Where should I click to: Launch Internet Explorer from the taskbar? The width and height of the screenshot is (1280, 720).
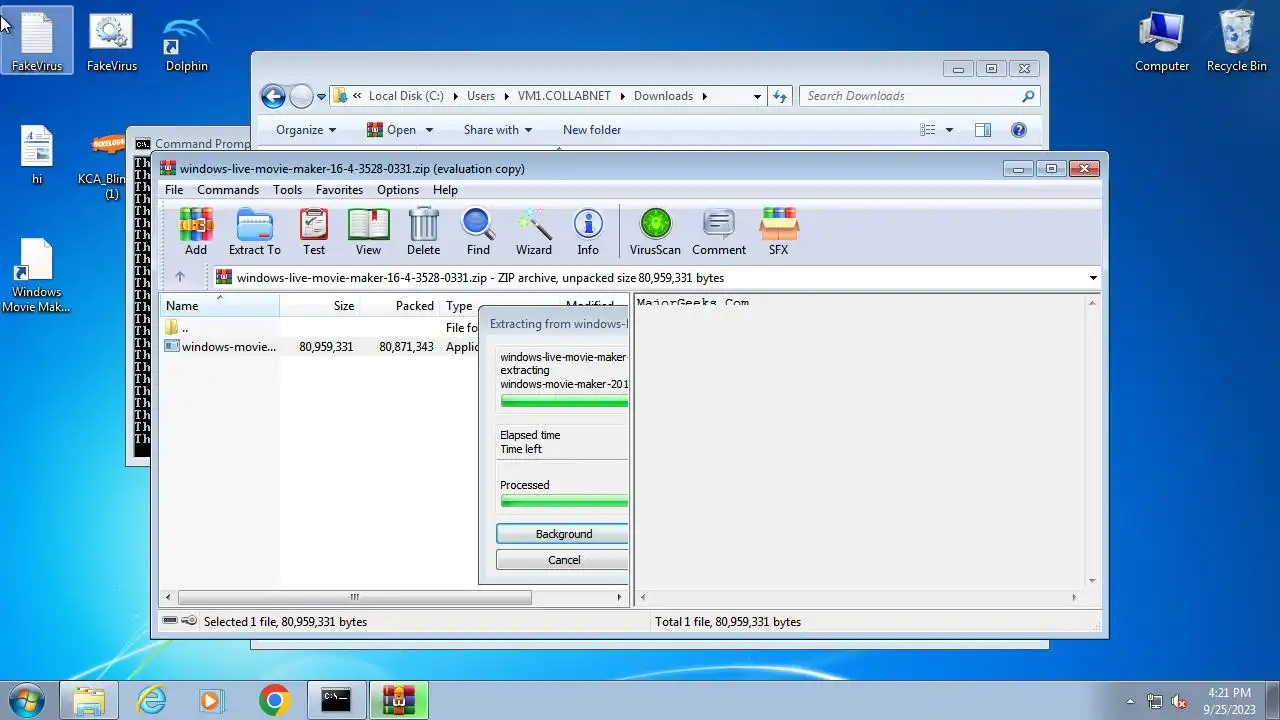tap(152, 700)
